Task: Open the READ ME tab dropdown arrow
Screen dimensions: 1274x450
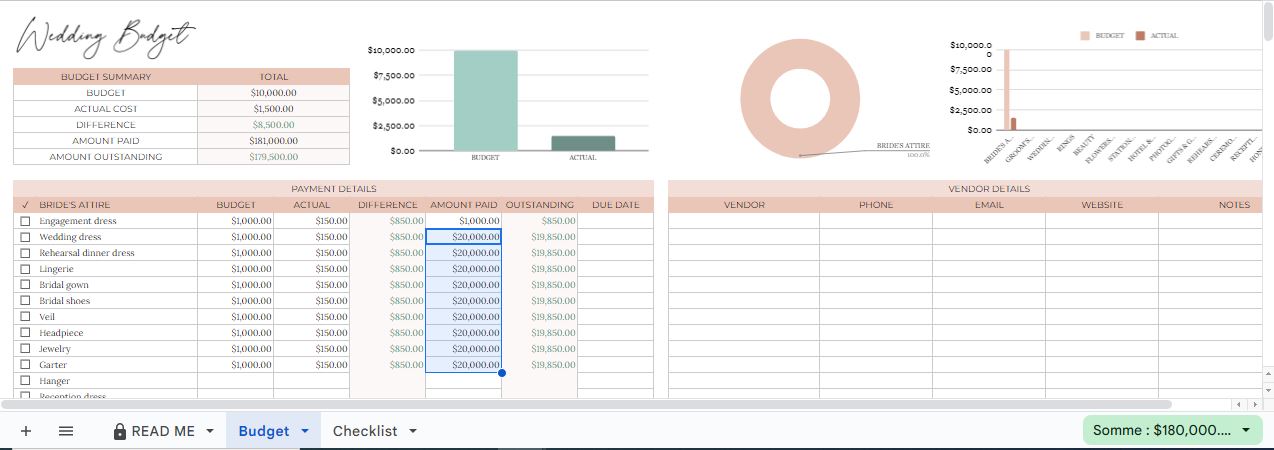Action: [x=210, y=431]
